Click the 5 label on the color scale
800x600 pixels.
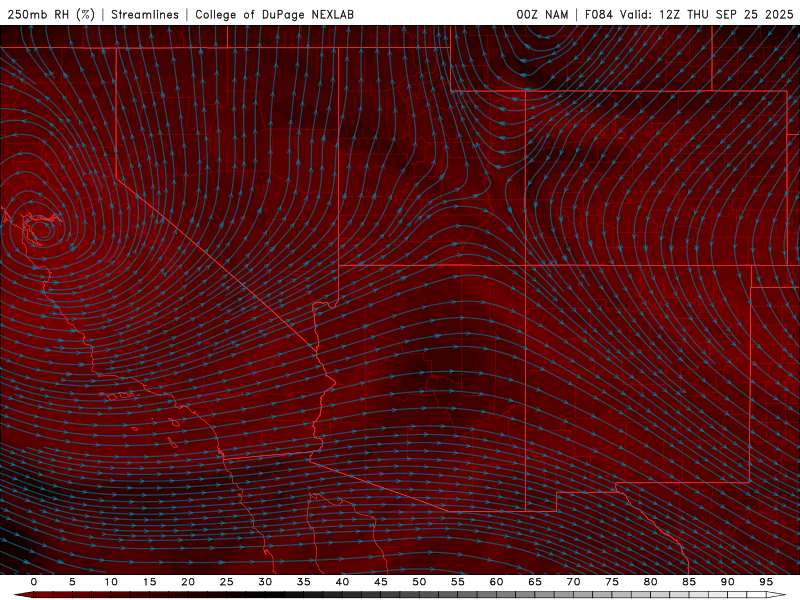click(72, 582)
